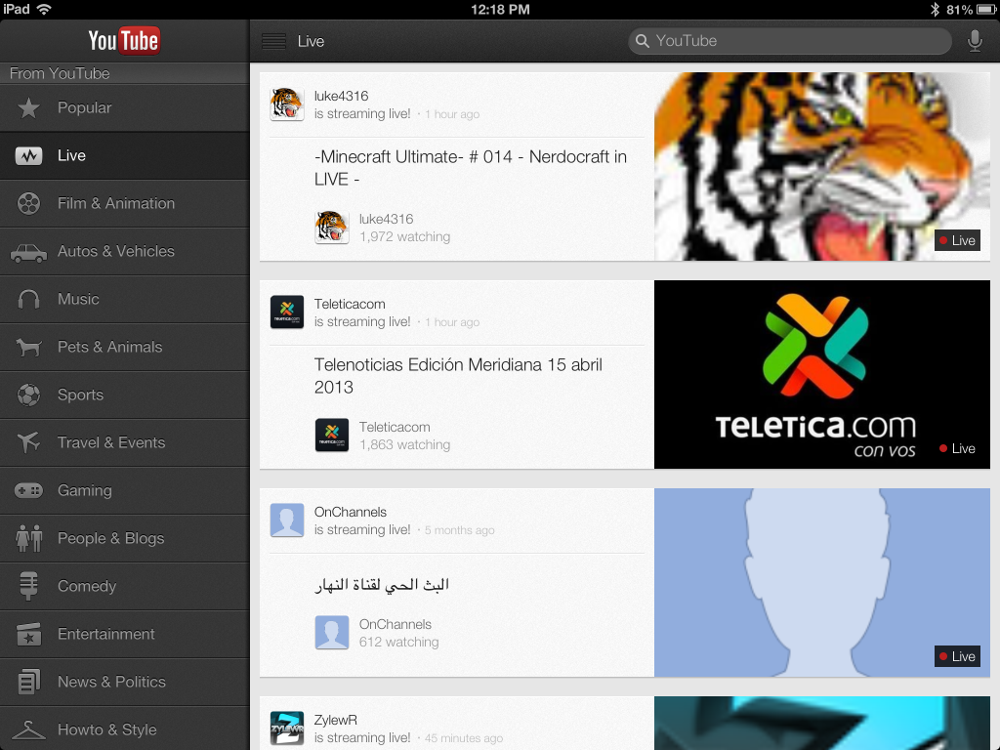Open the tiger live stream thumbnail
The image size is (1000, 750).
click(x=822, y=166)
